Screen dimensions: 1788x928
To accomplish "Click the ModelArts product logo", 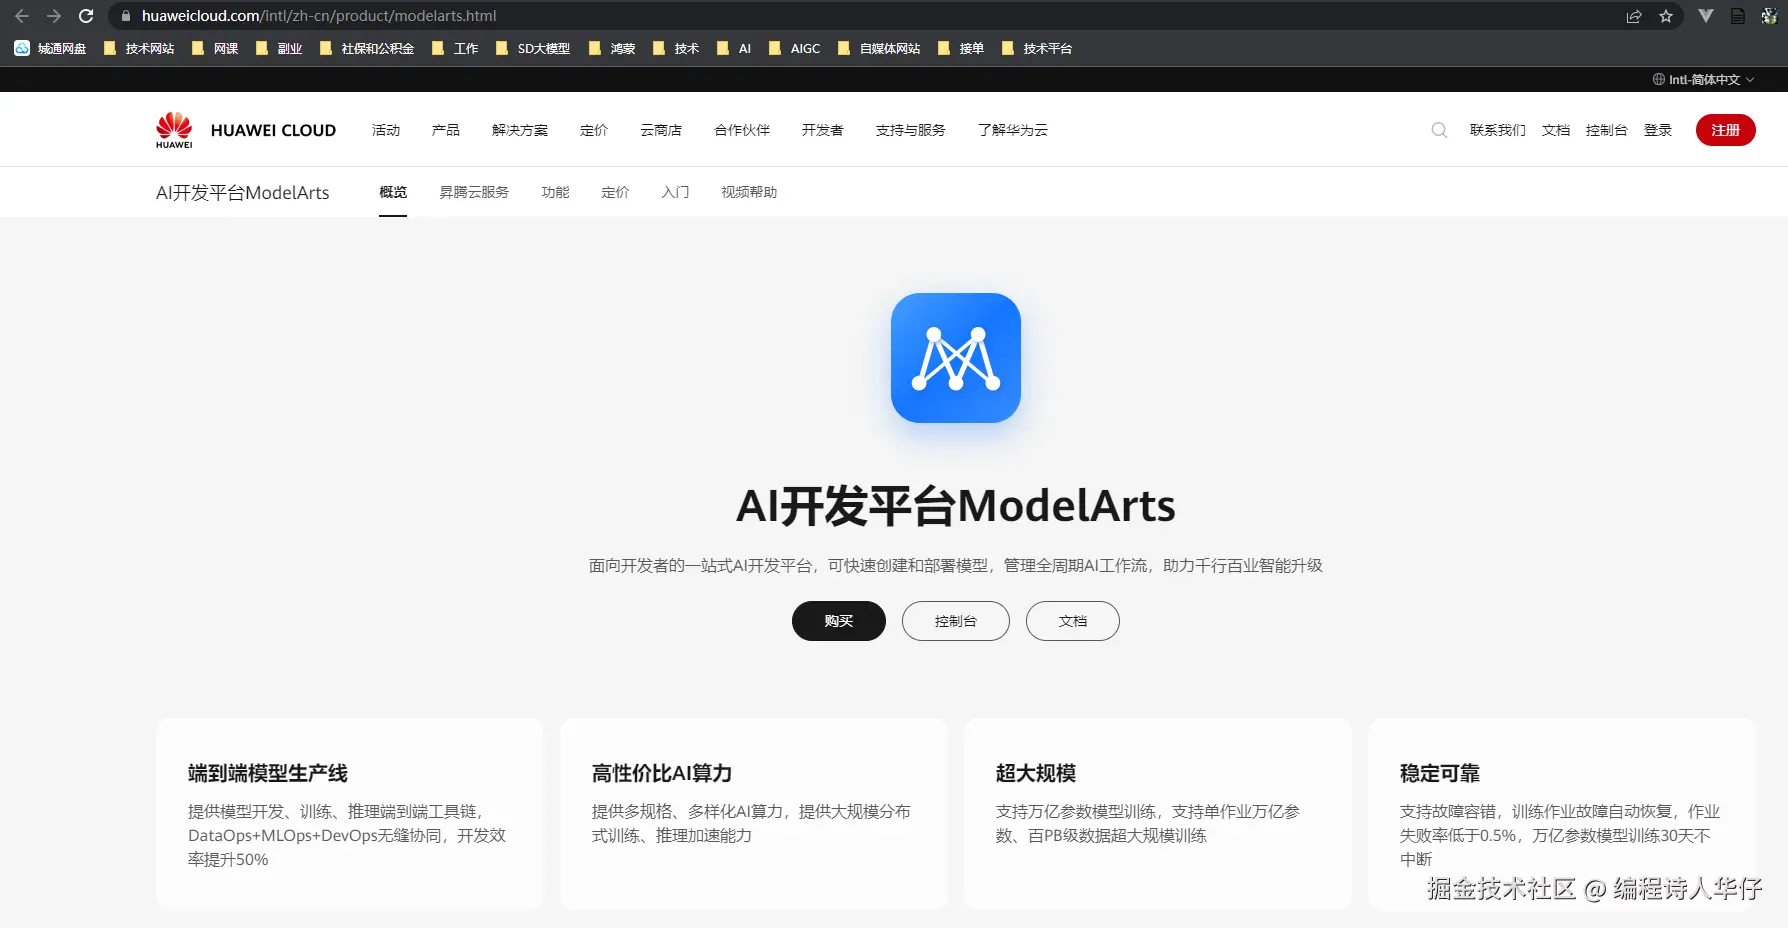I will click(956, 358).
